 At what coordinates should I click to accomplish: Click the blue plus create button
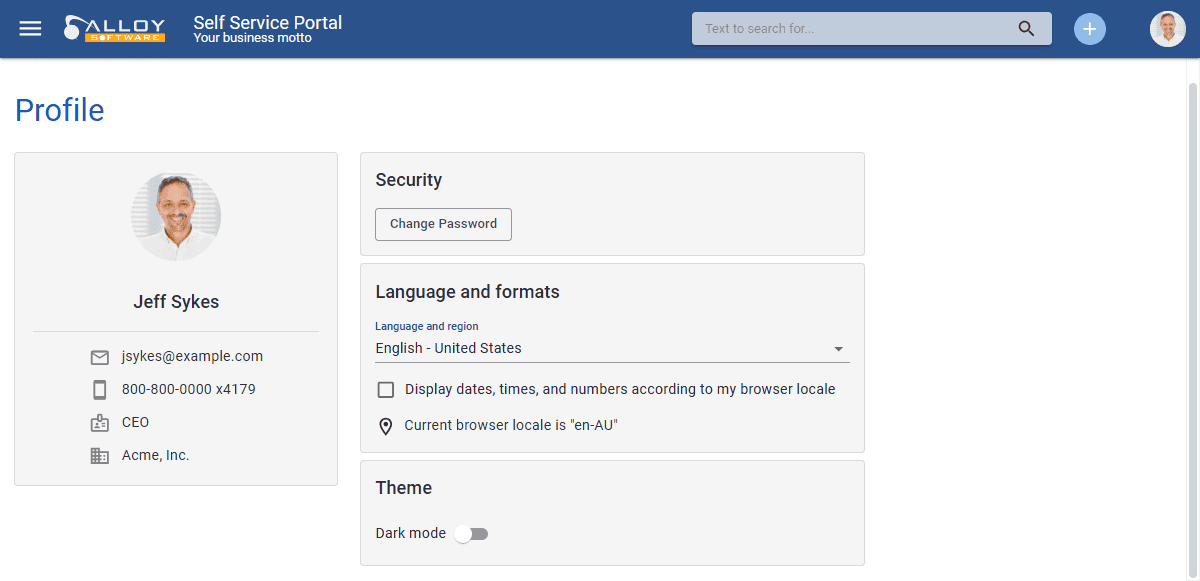[x=1090, y=29]
